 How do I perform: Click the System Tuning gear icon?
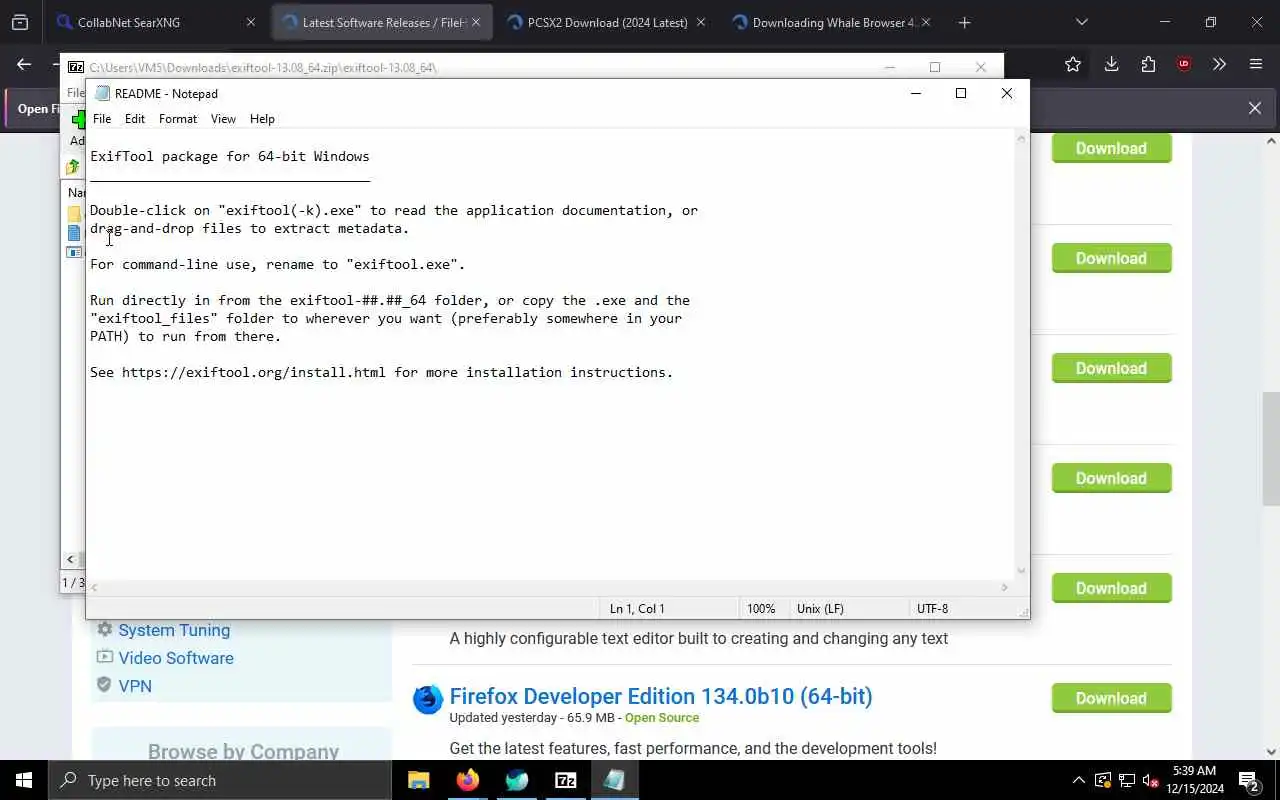pos(104,629)
